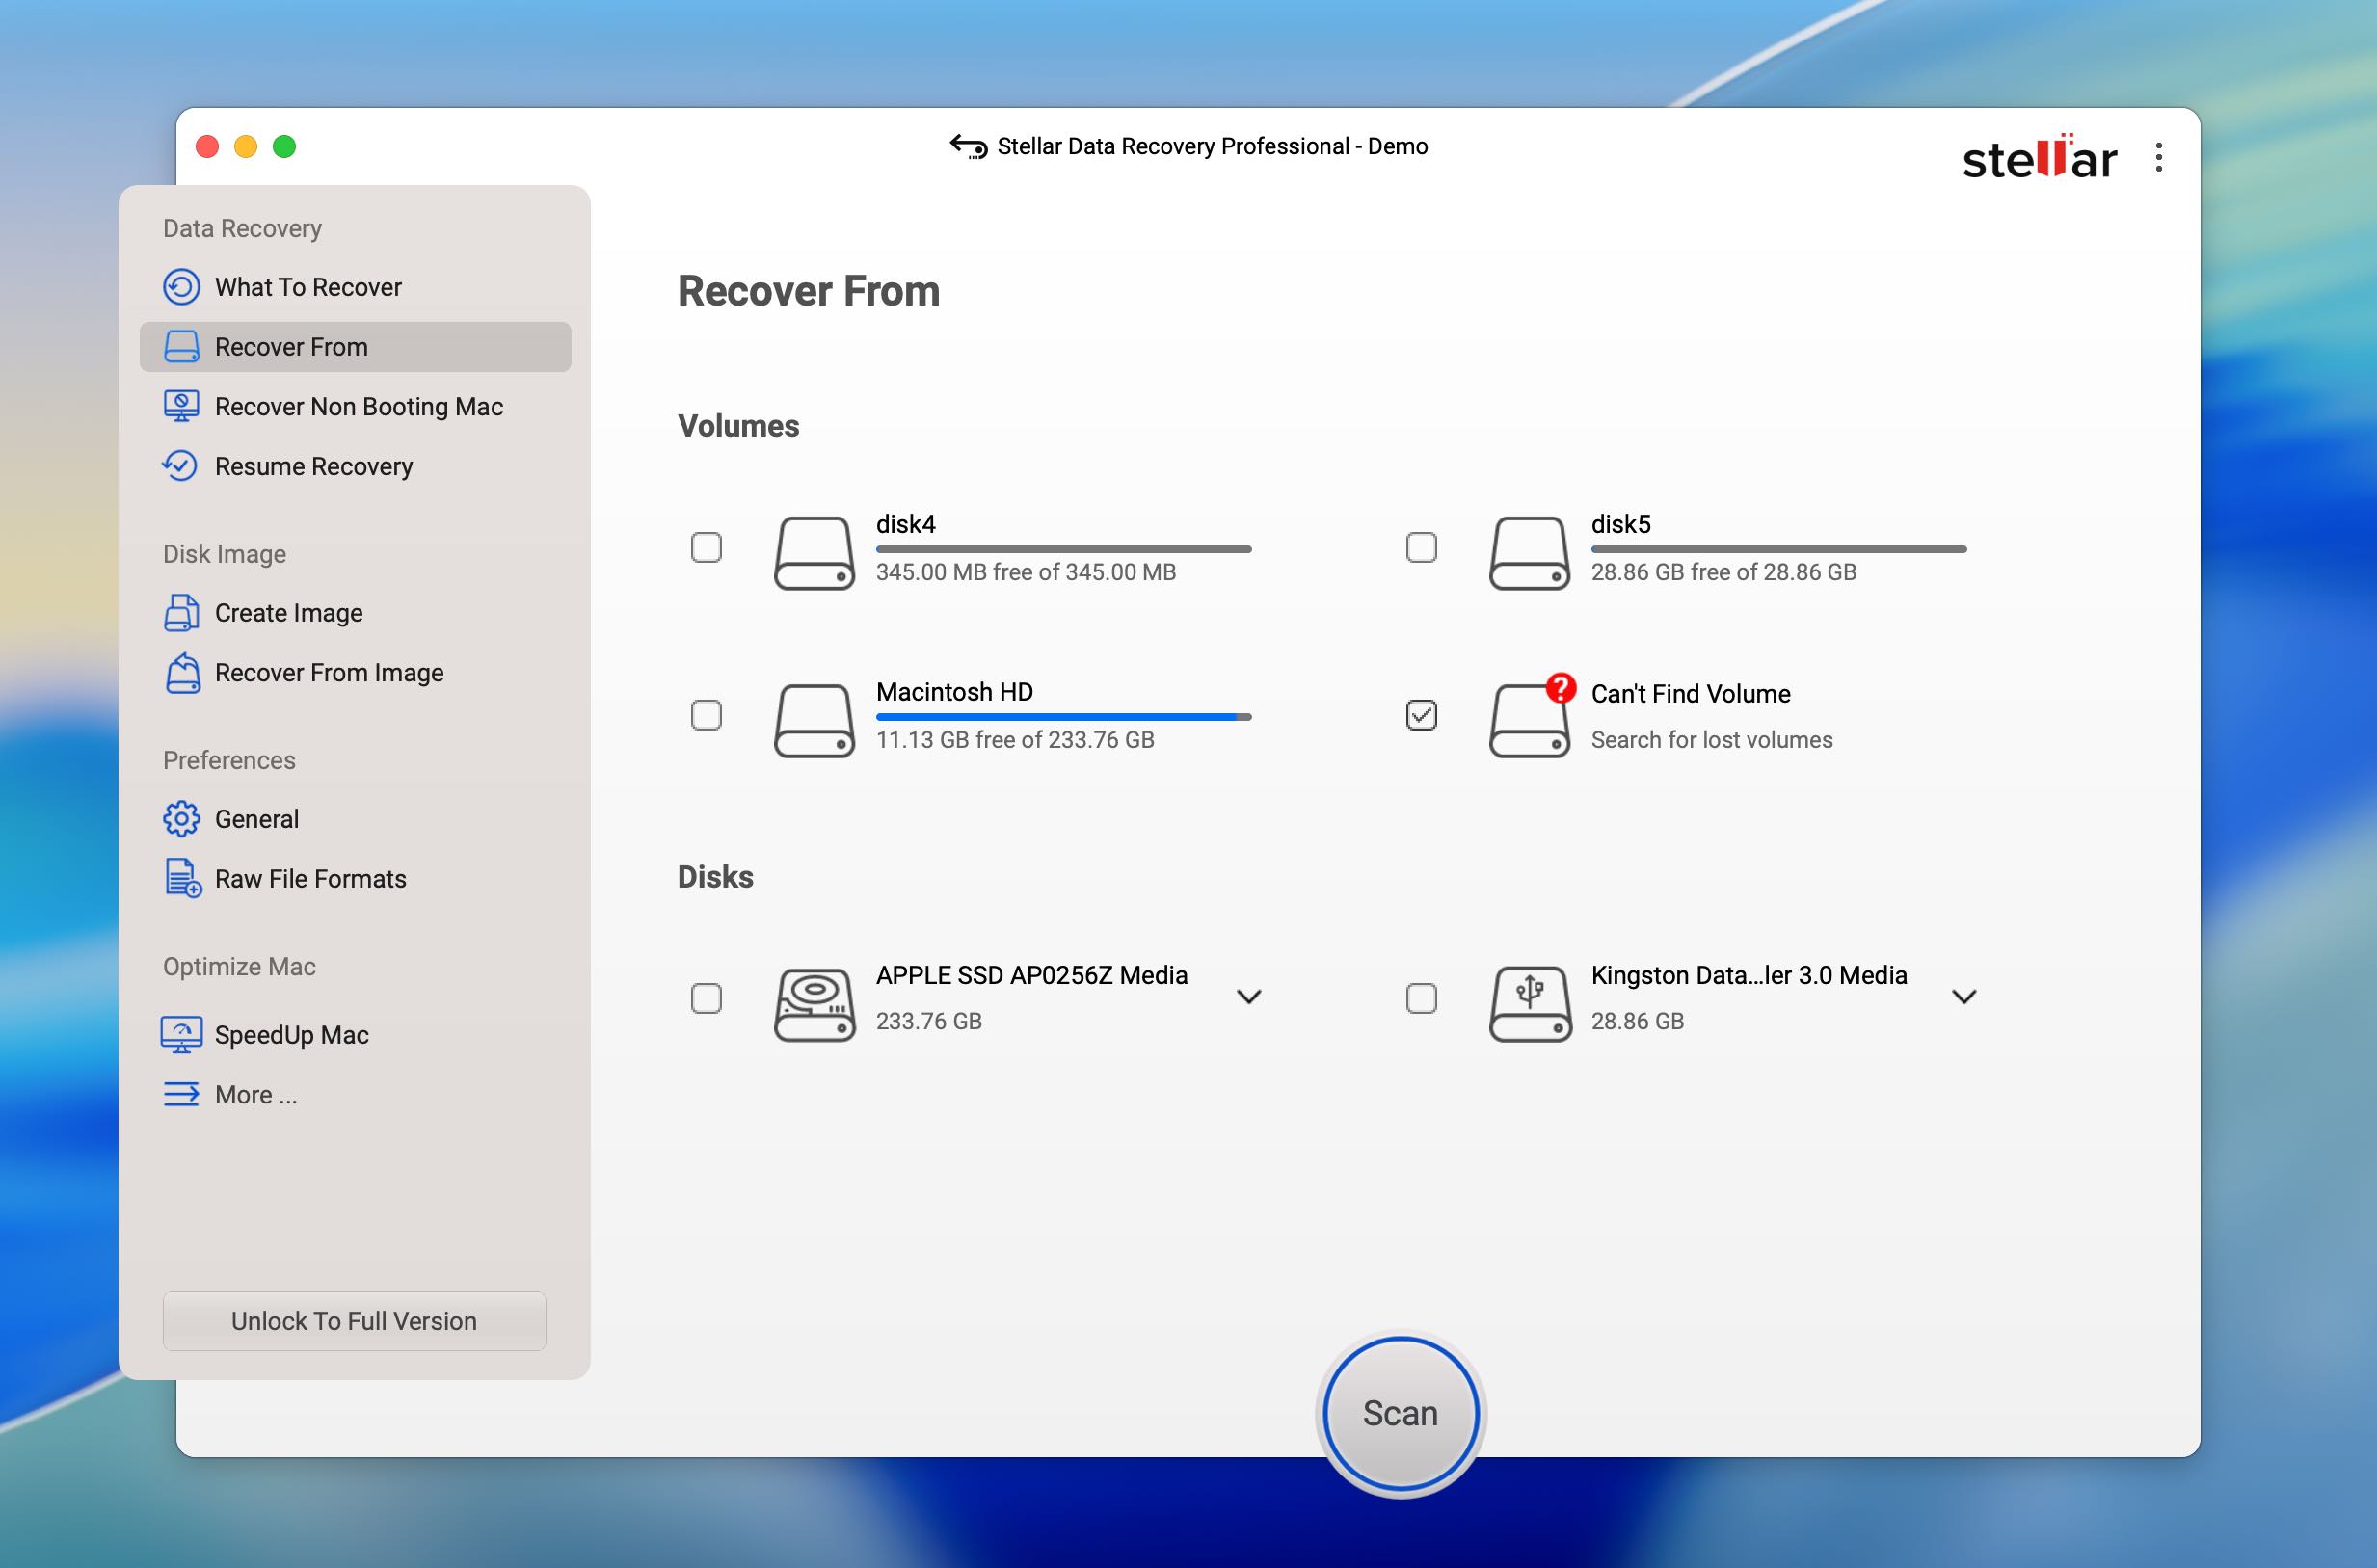Click the red question mark badge
Image resolution: width=2377 pixels, height=1568 pixels.
click(x=1560, y=688)
